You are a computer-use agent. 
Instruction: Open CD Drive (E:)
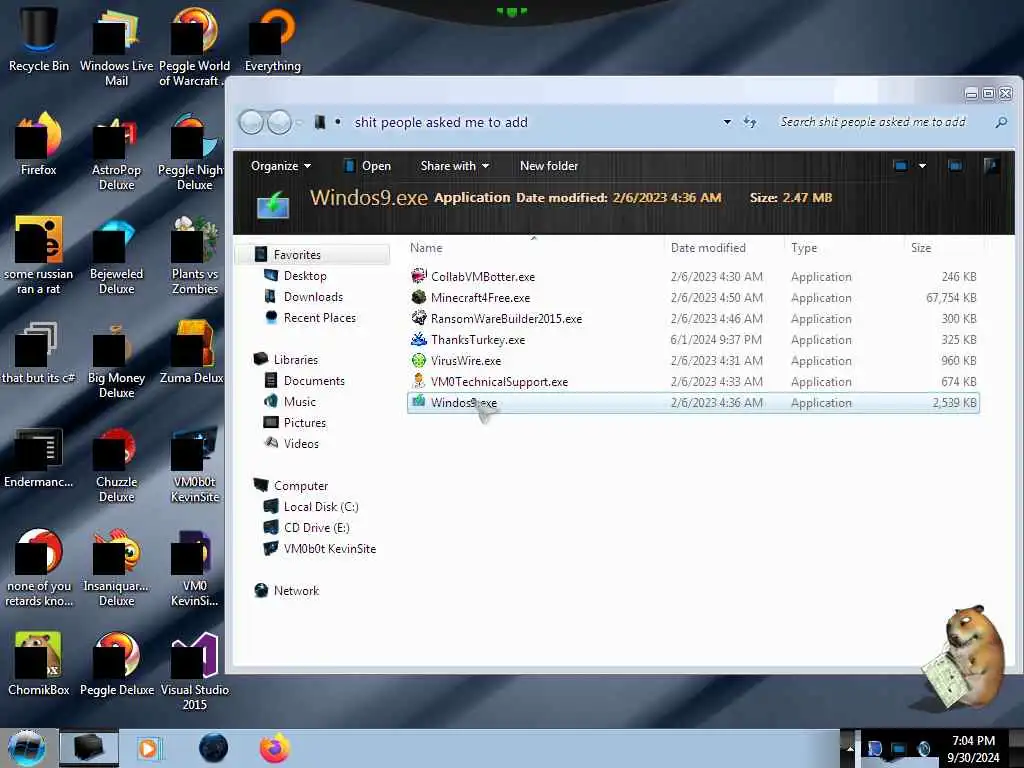316,527
